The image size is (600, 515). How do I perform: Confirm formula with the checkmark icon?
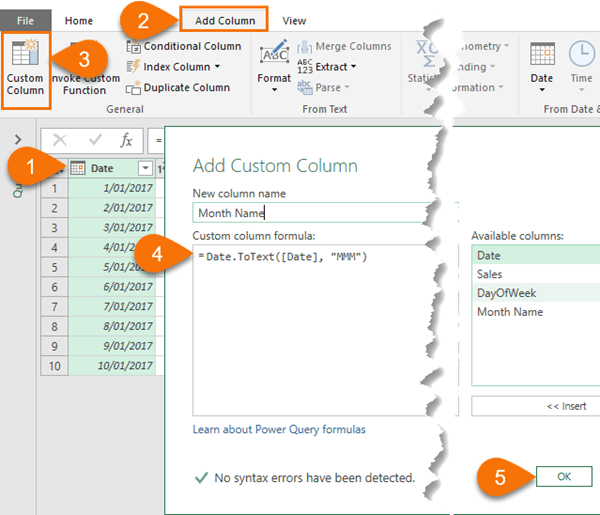[x=95, y=140]
